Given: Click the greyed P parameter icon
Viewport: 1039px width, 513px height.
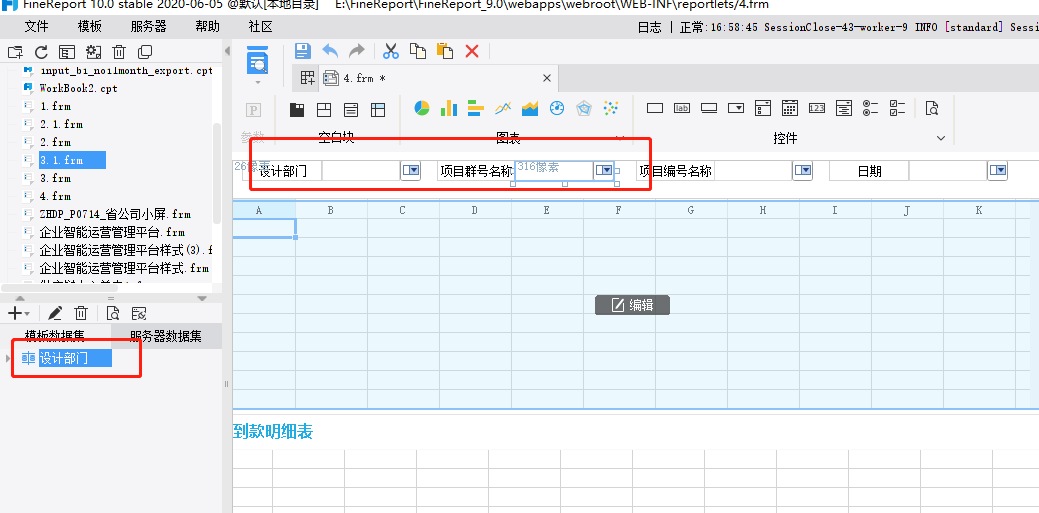Looking at the screenshot, I should point(253,110).
